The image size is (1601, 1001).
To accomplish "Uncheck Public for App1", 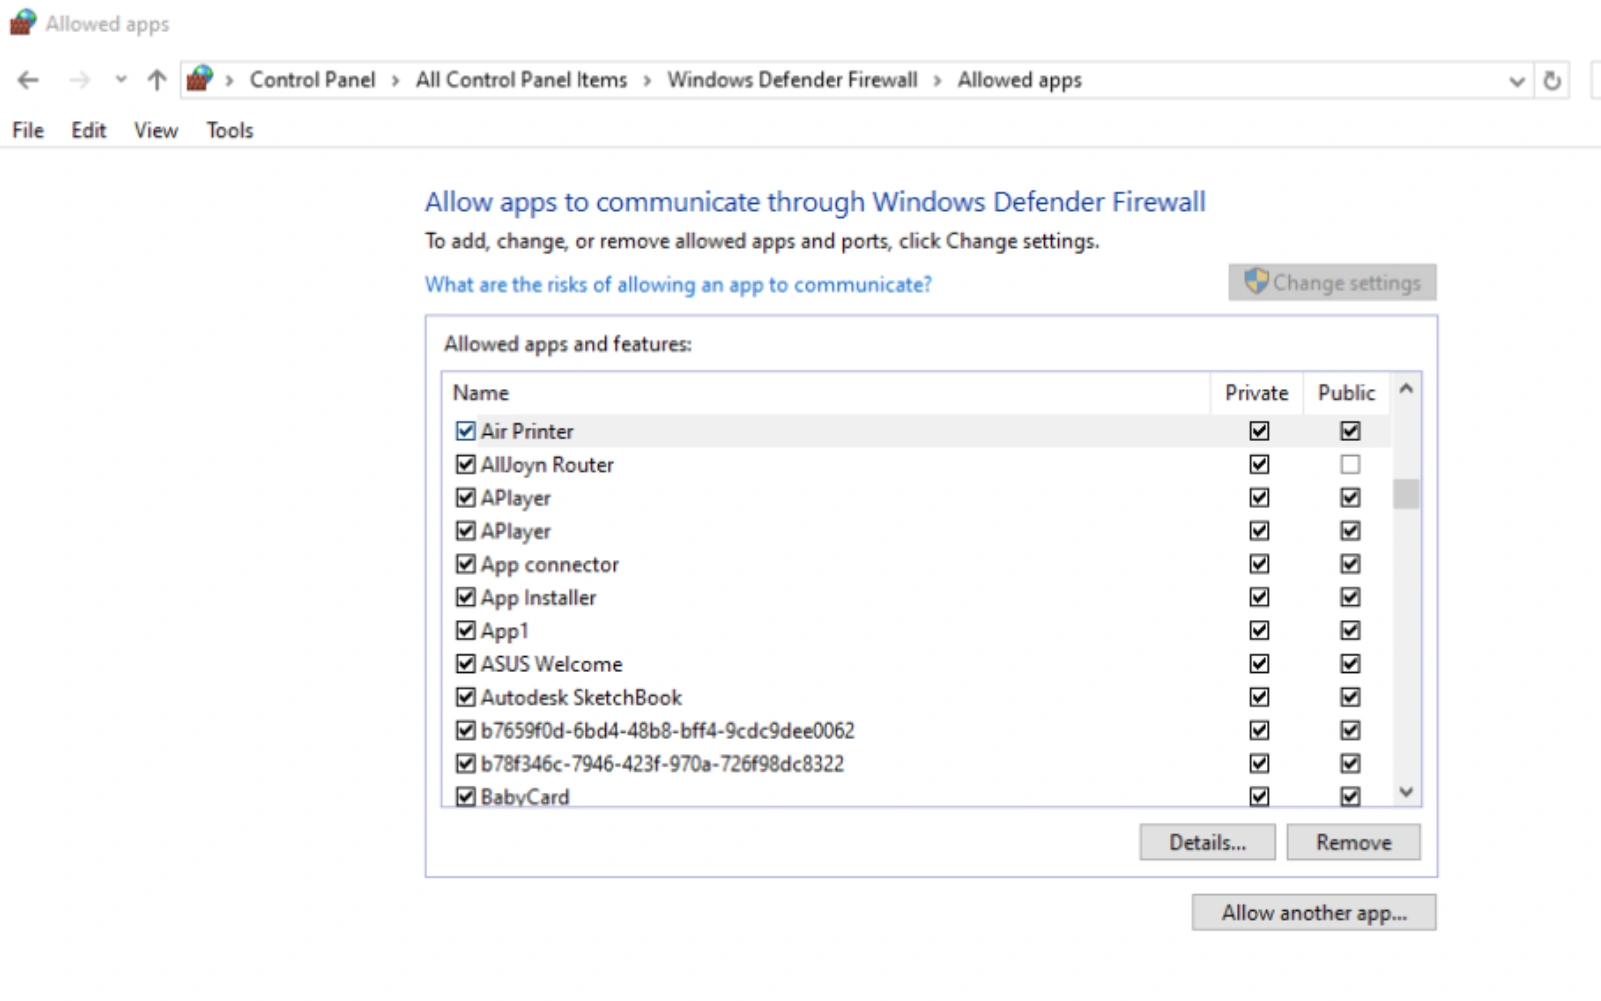I will [x=1350, y=630].
